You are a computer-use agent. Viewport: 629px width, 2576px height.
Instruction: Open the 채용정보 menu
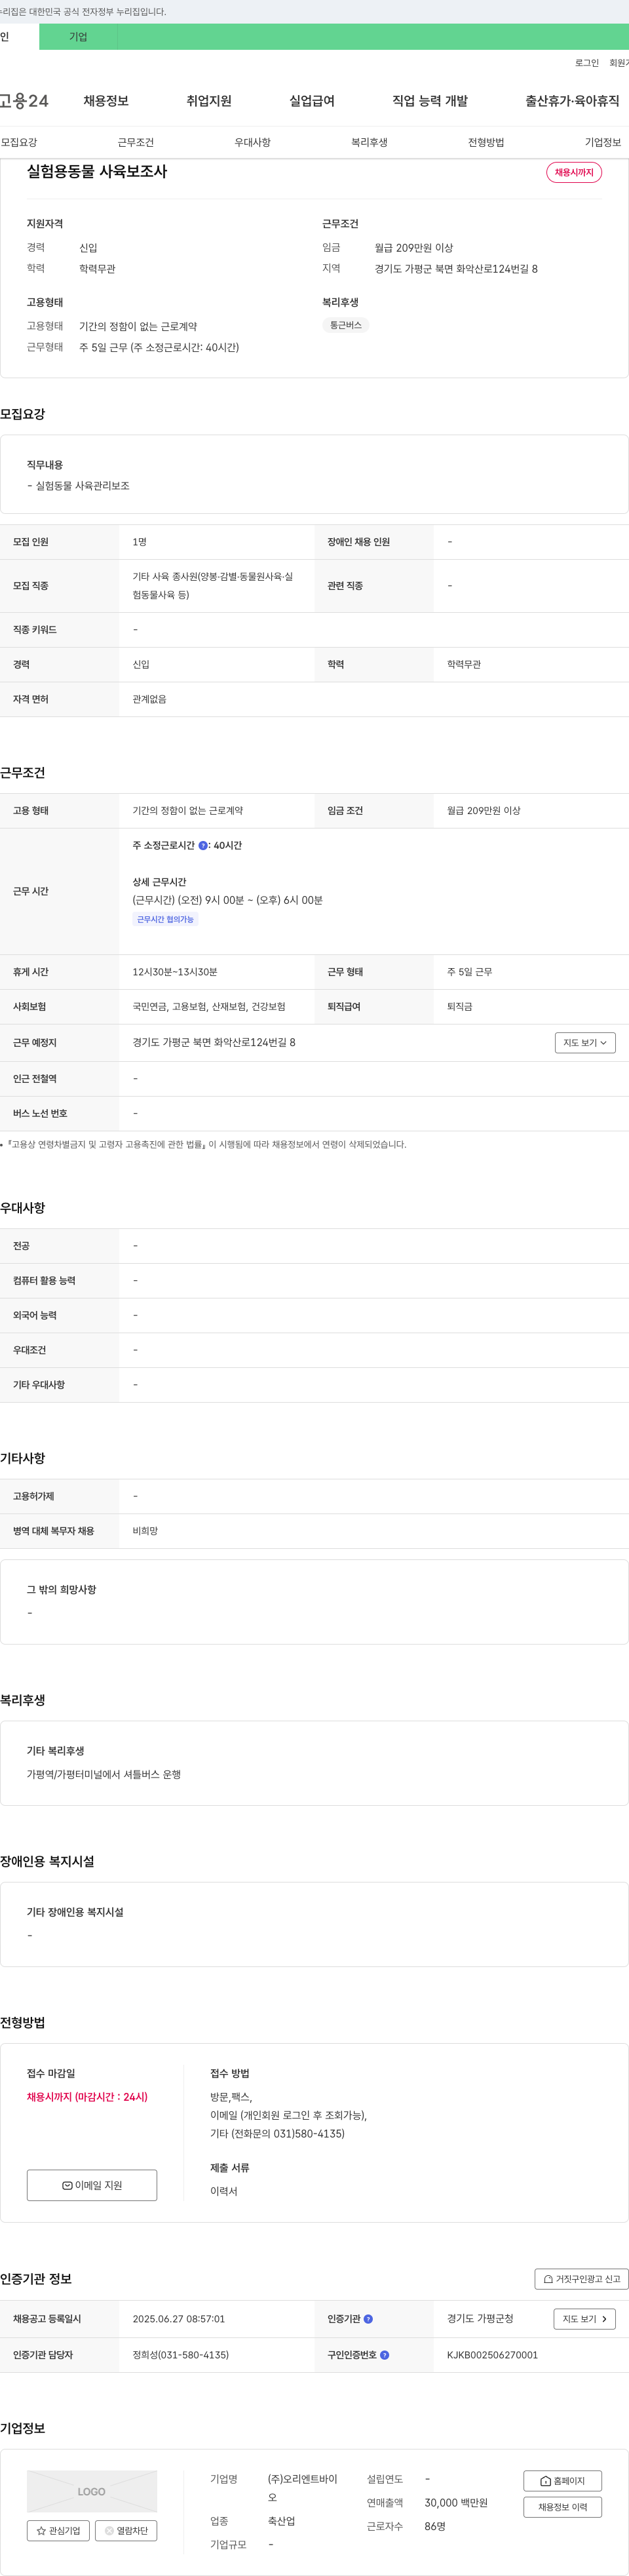pos(106,101)
